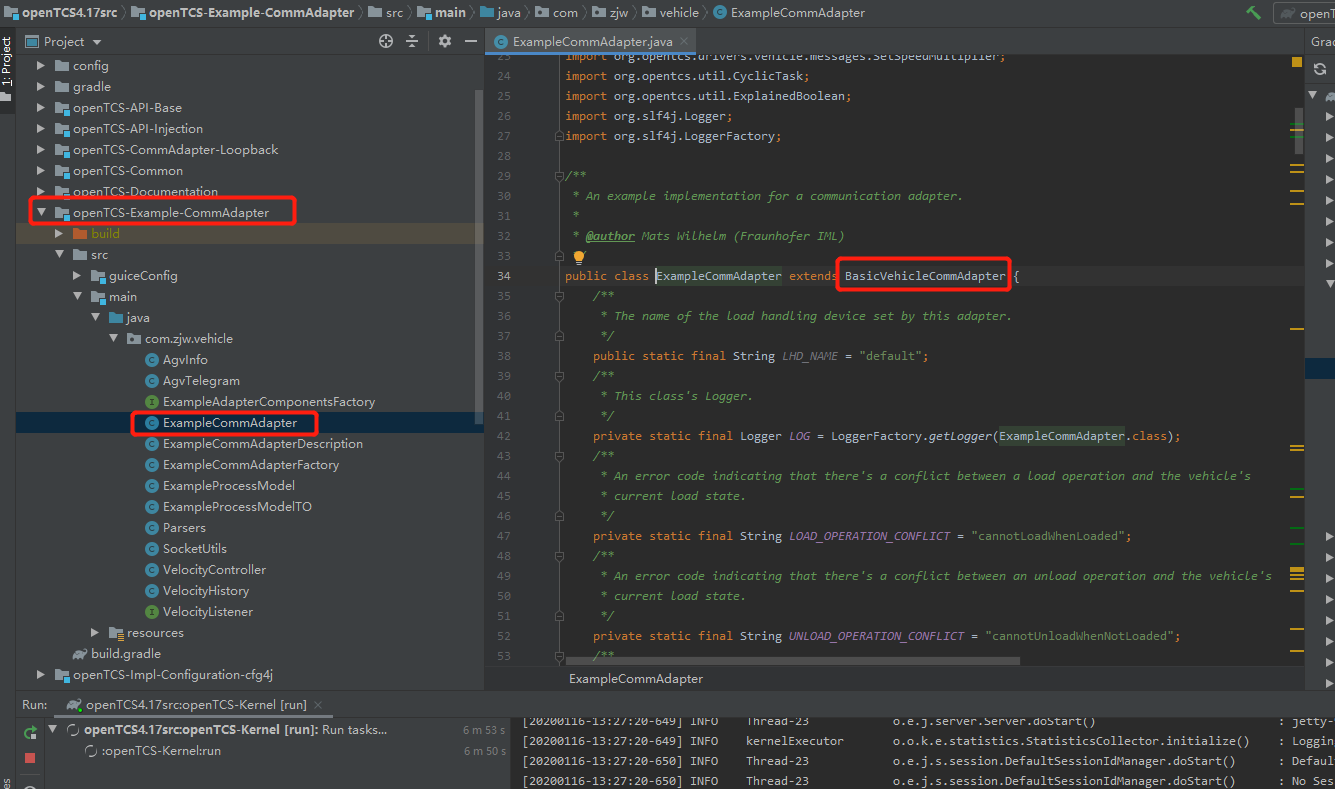Select :openTCS-Kernel:run task in Run tree

[160, 750]
